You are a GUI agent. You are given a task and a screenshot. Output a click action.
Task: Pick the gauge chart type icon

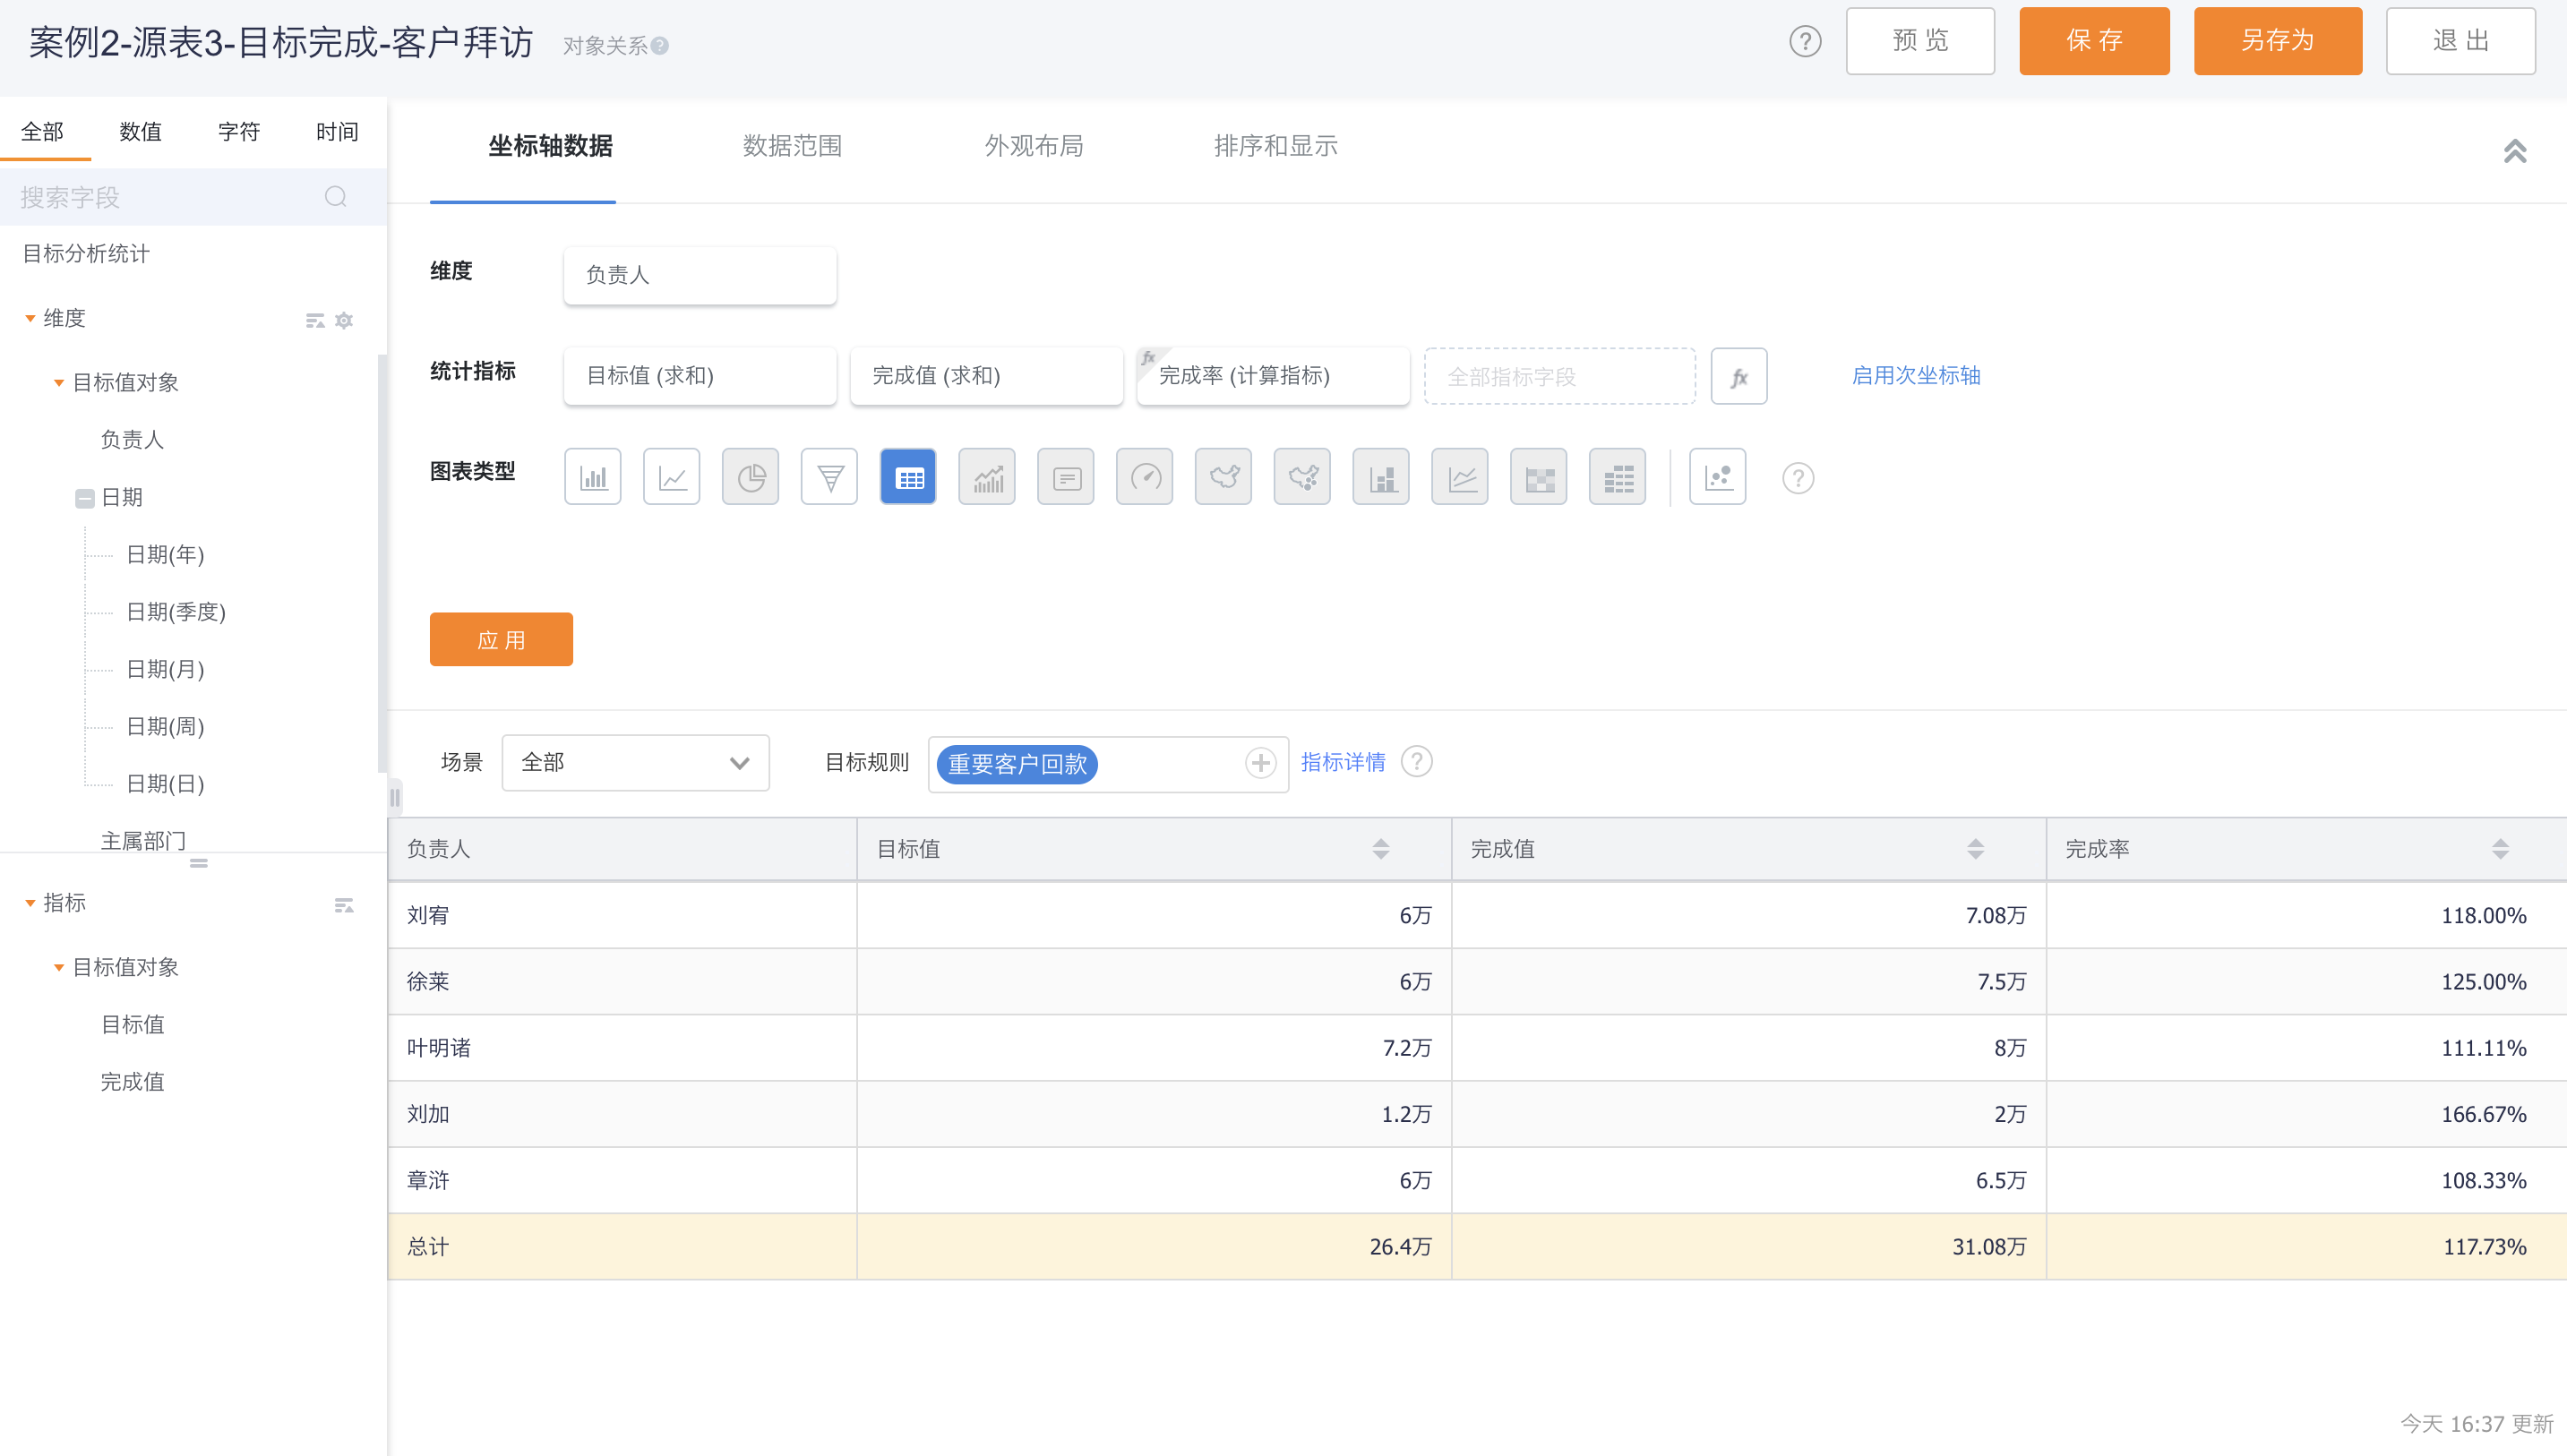1144,477
